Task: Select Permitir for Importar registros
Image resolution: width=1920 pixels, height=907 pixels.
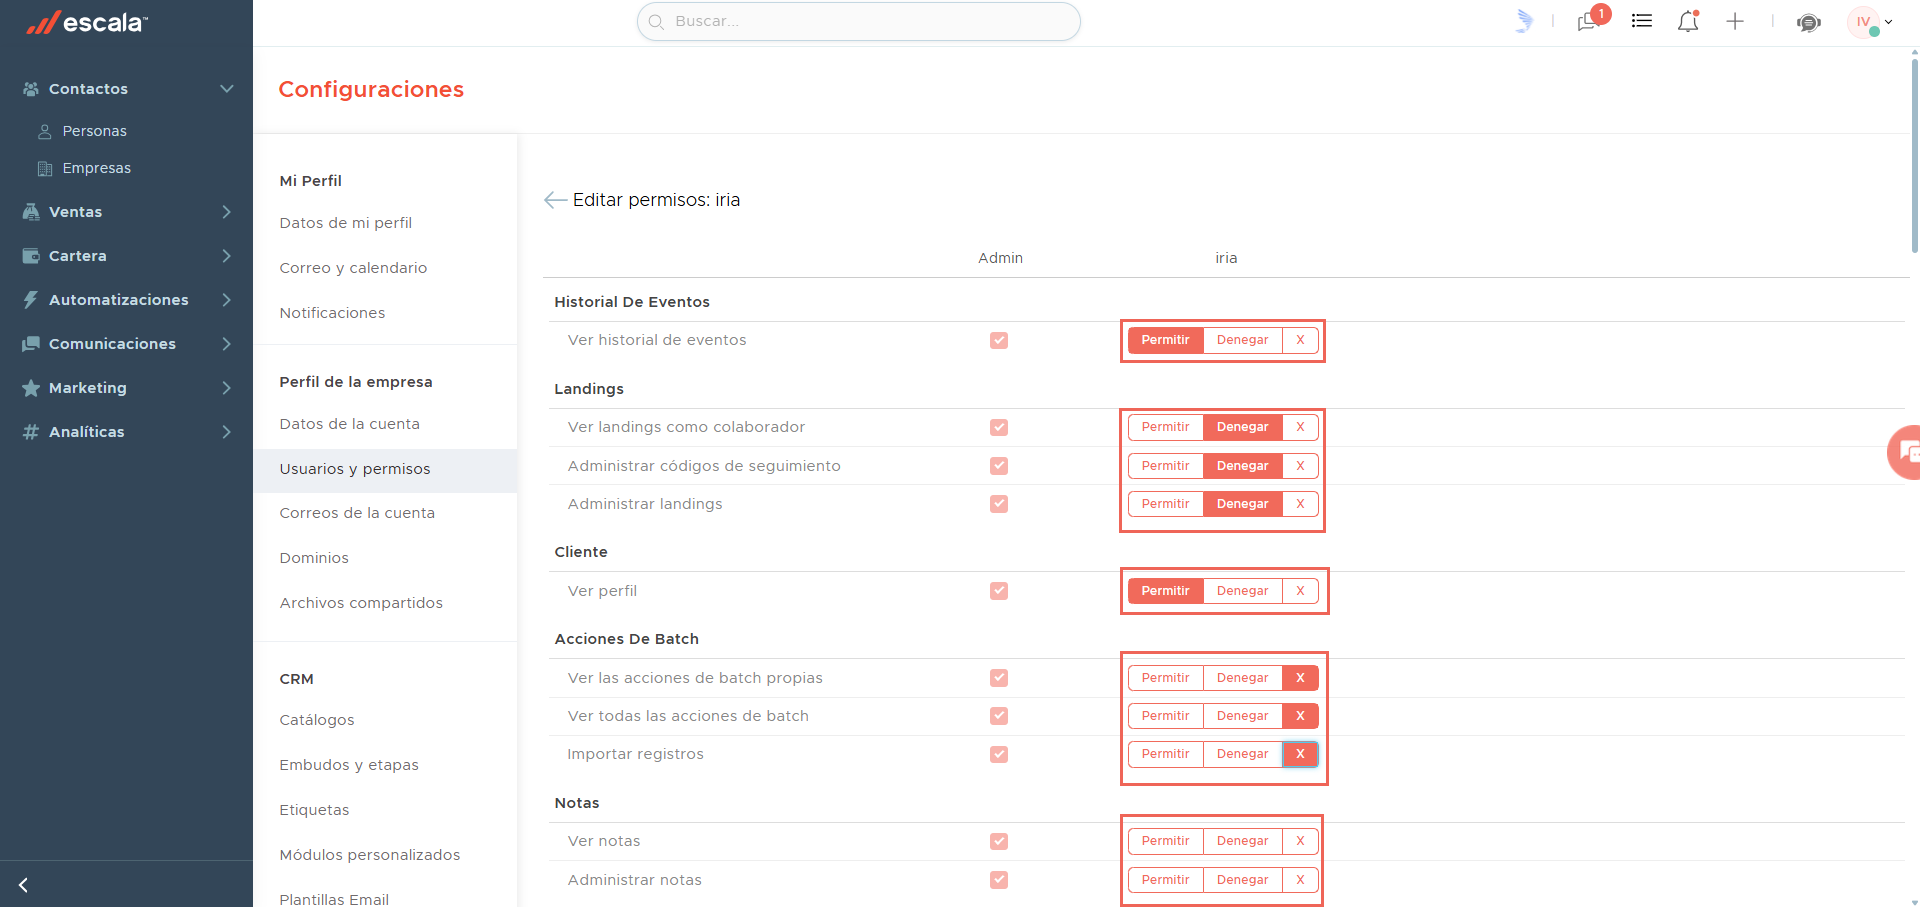Action: coord(1166,754)
